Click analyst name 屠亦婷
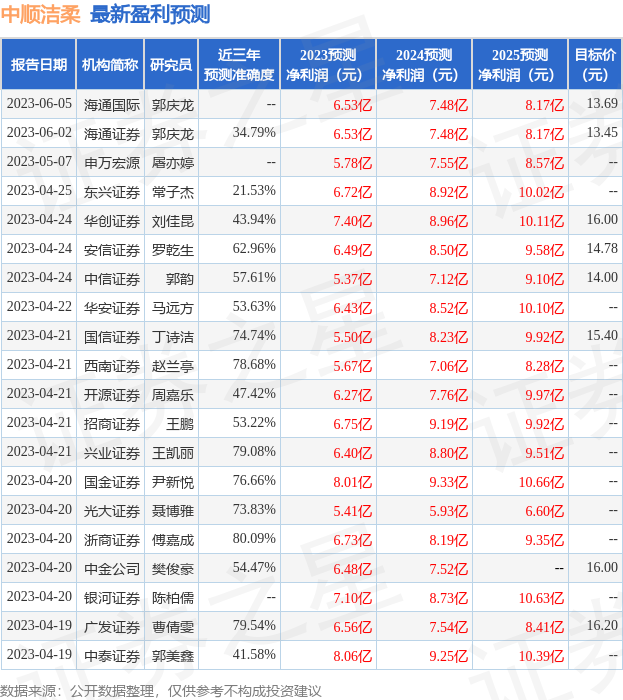Viewport: 623px width, 700px height. coord(173,163)
